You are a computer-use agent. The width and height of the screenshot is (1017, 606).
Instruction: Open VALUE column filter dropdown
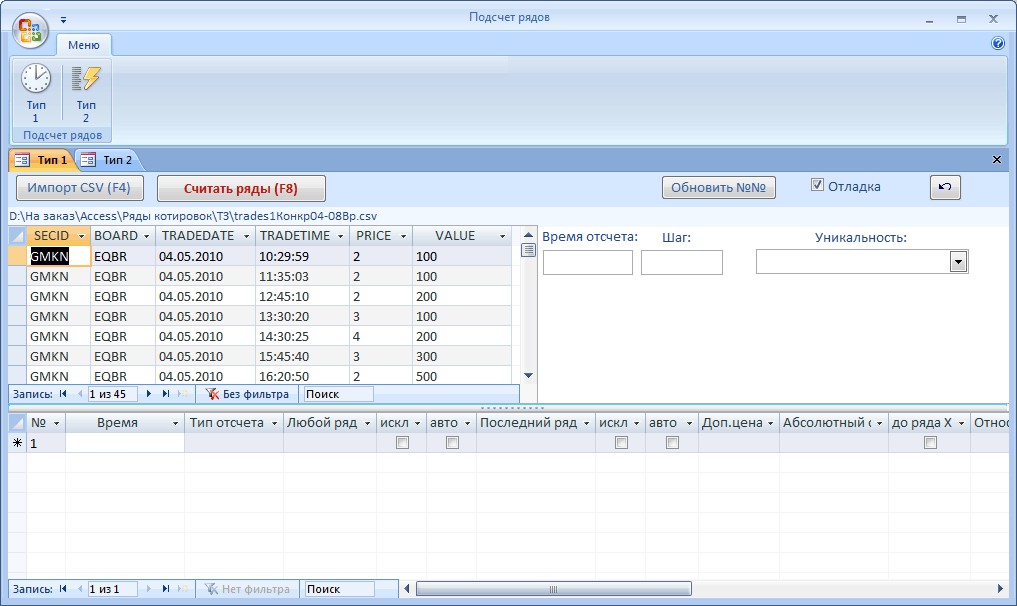503,236
